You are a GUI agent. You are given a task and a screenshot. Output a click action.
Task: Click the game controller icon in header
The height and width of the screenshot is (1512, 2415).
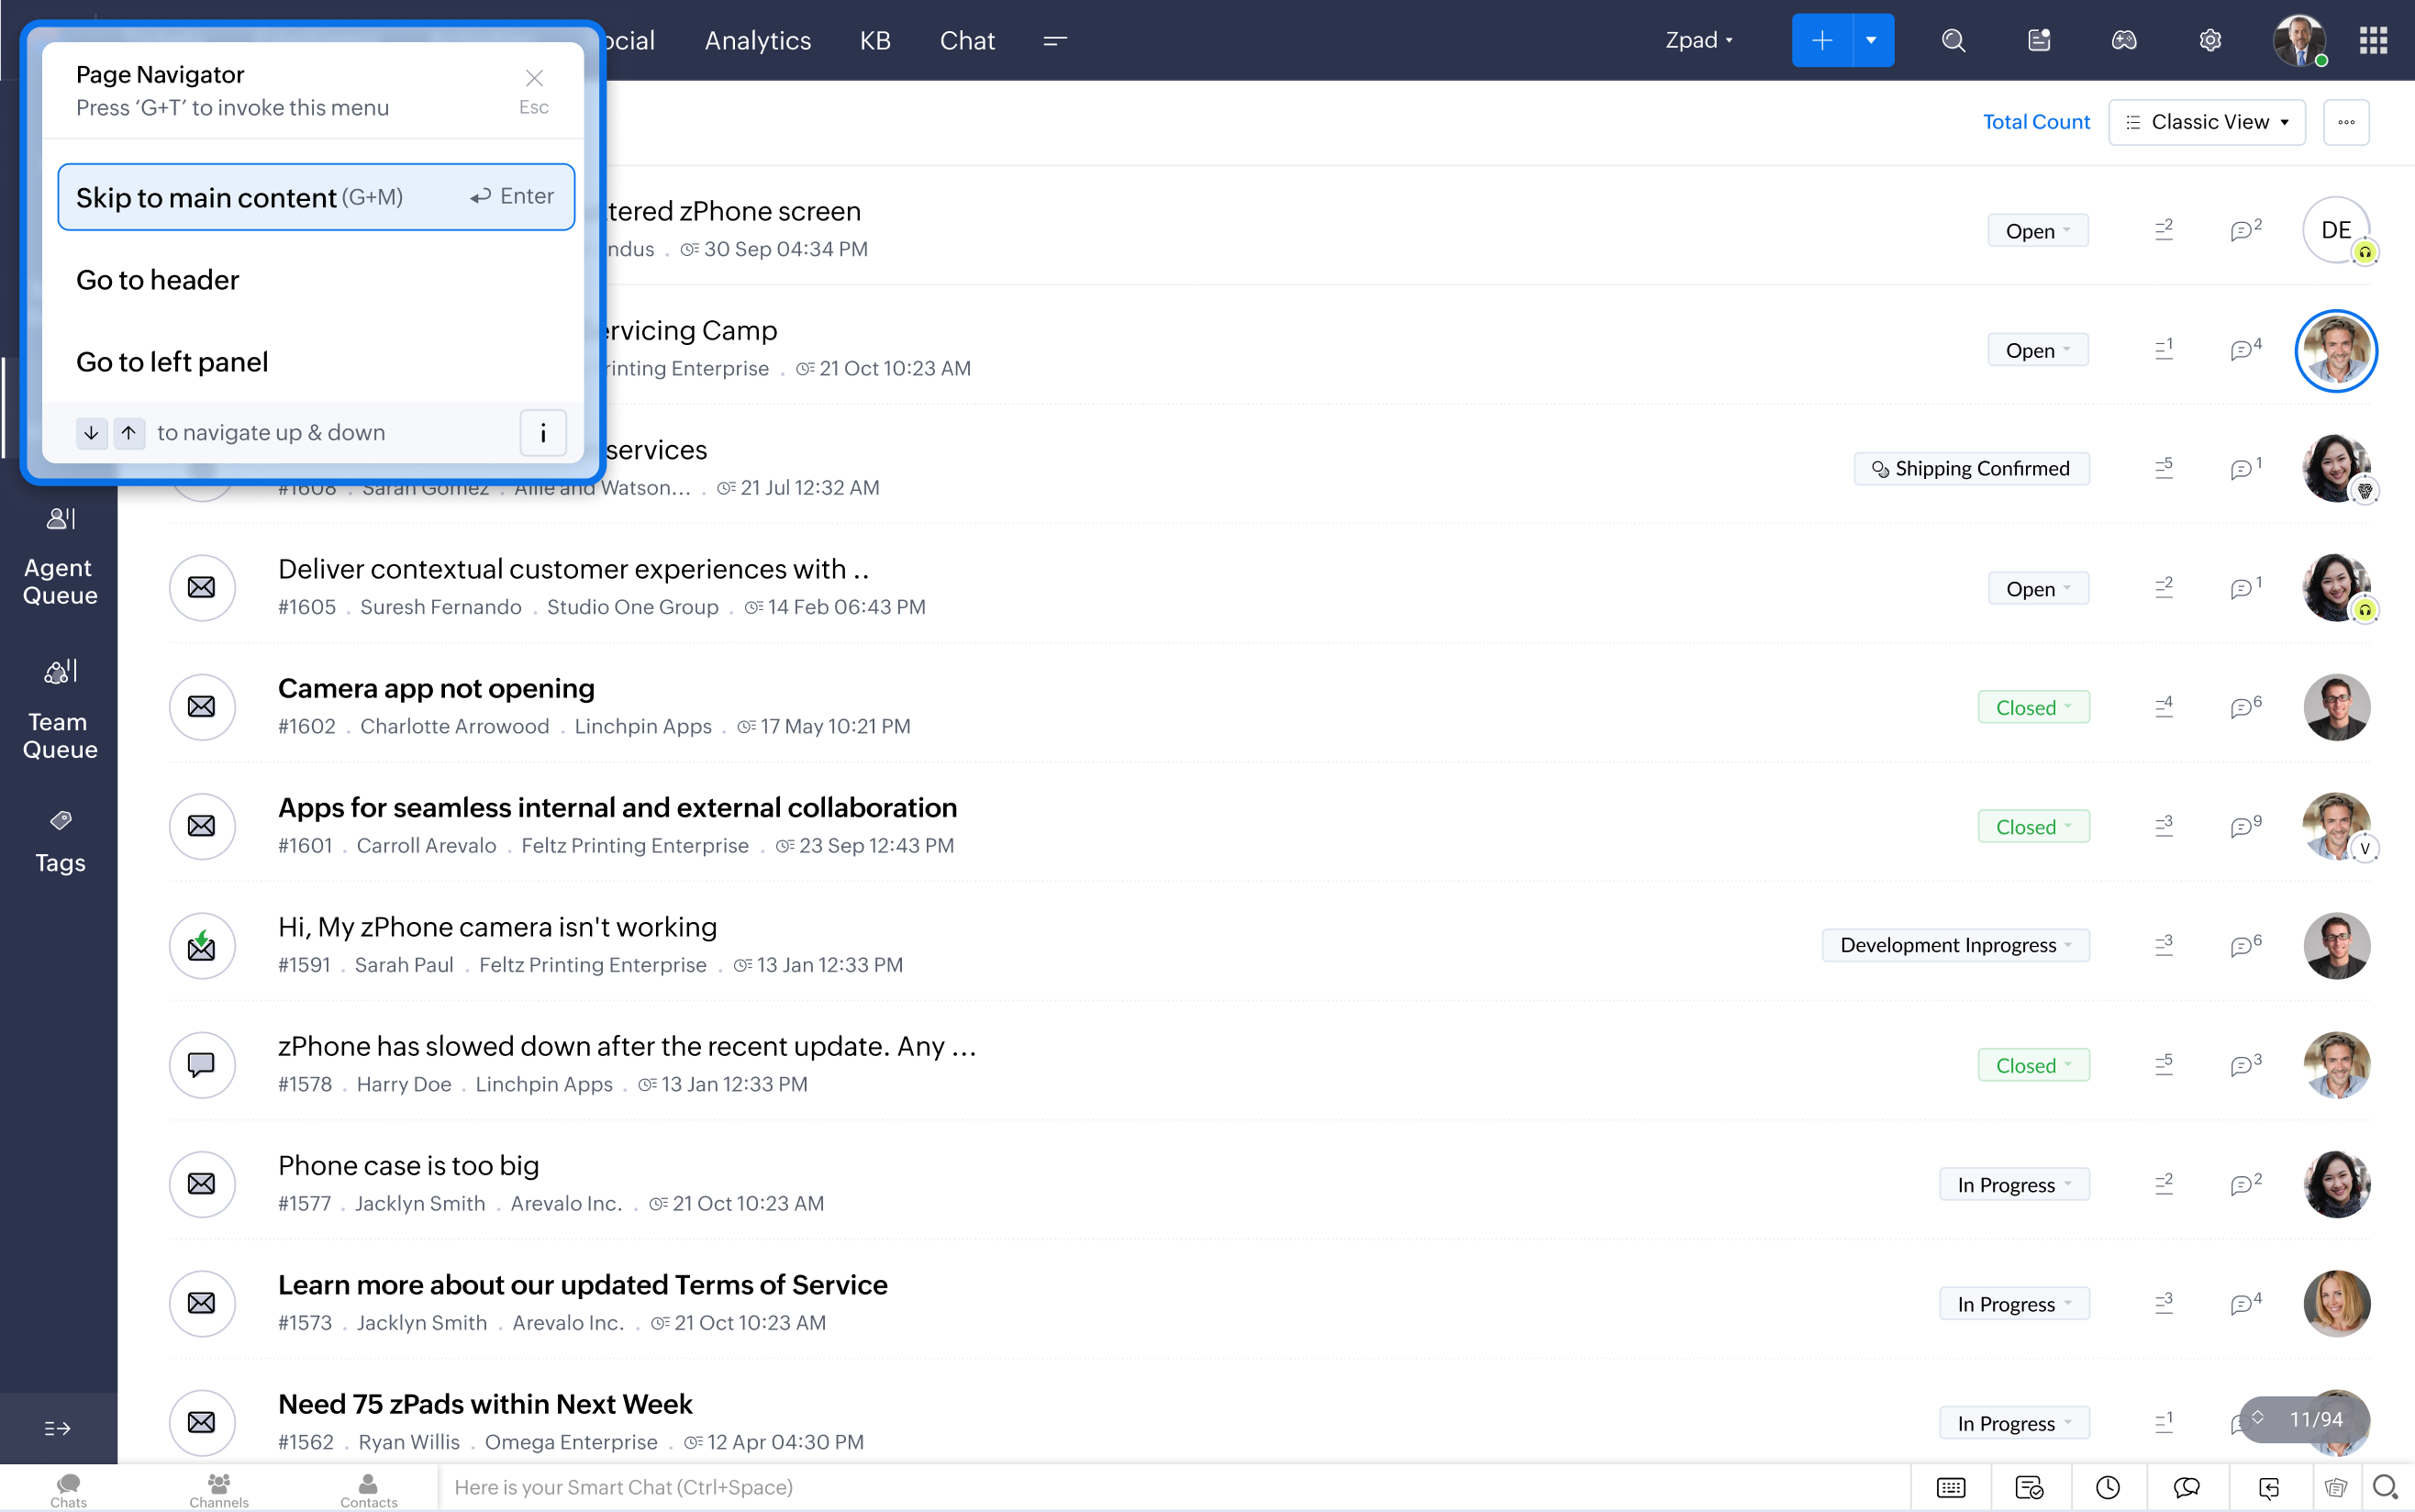coord(2124,40)
